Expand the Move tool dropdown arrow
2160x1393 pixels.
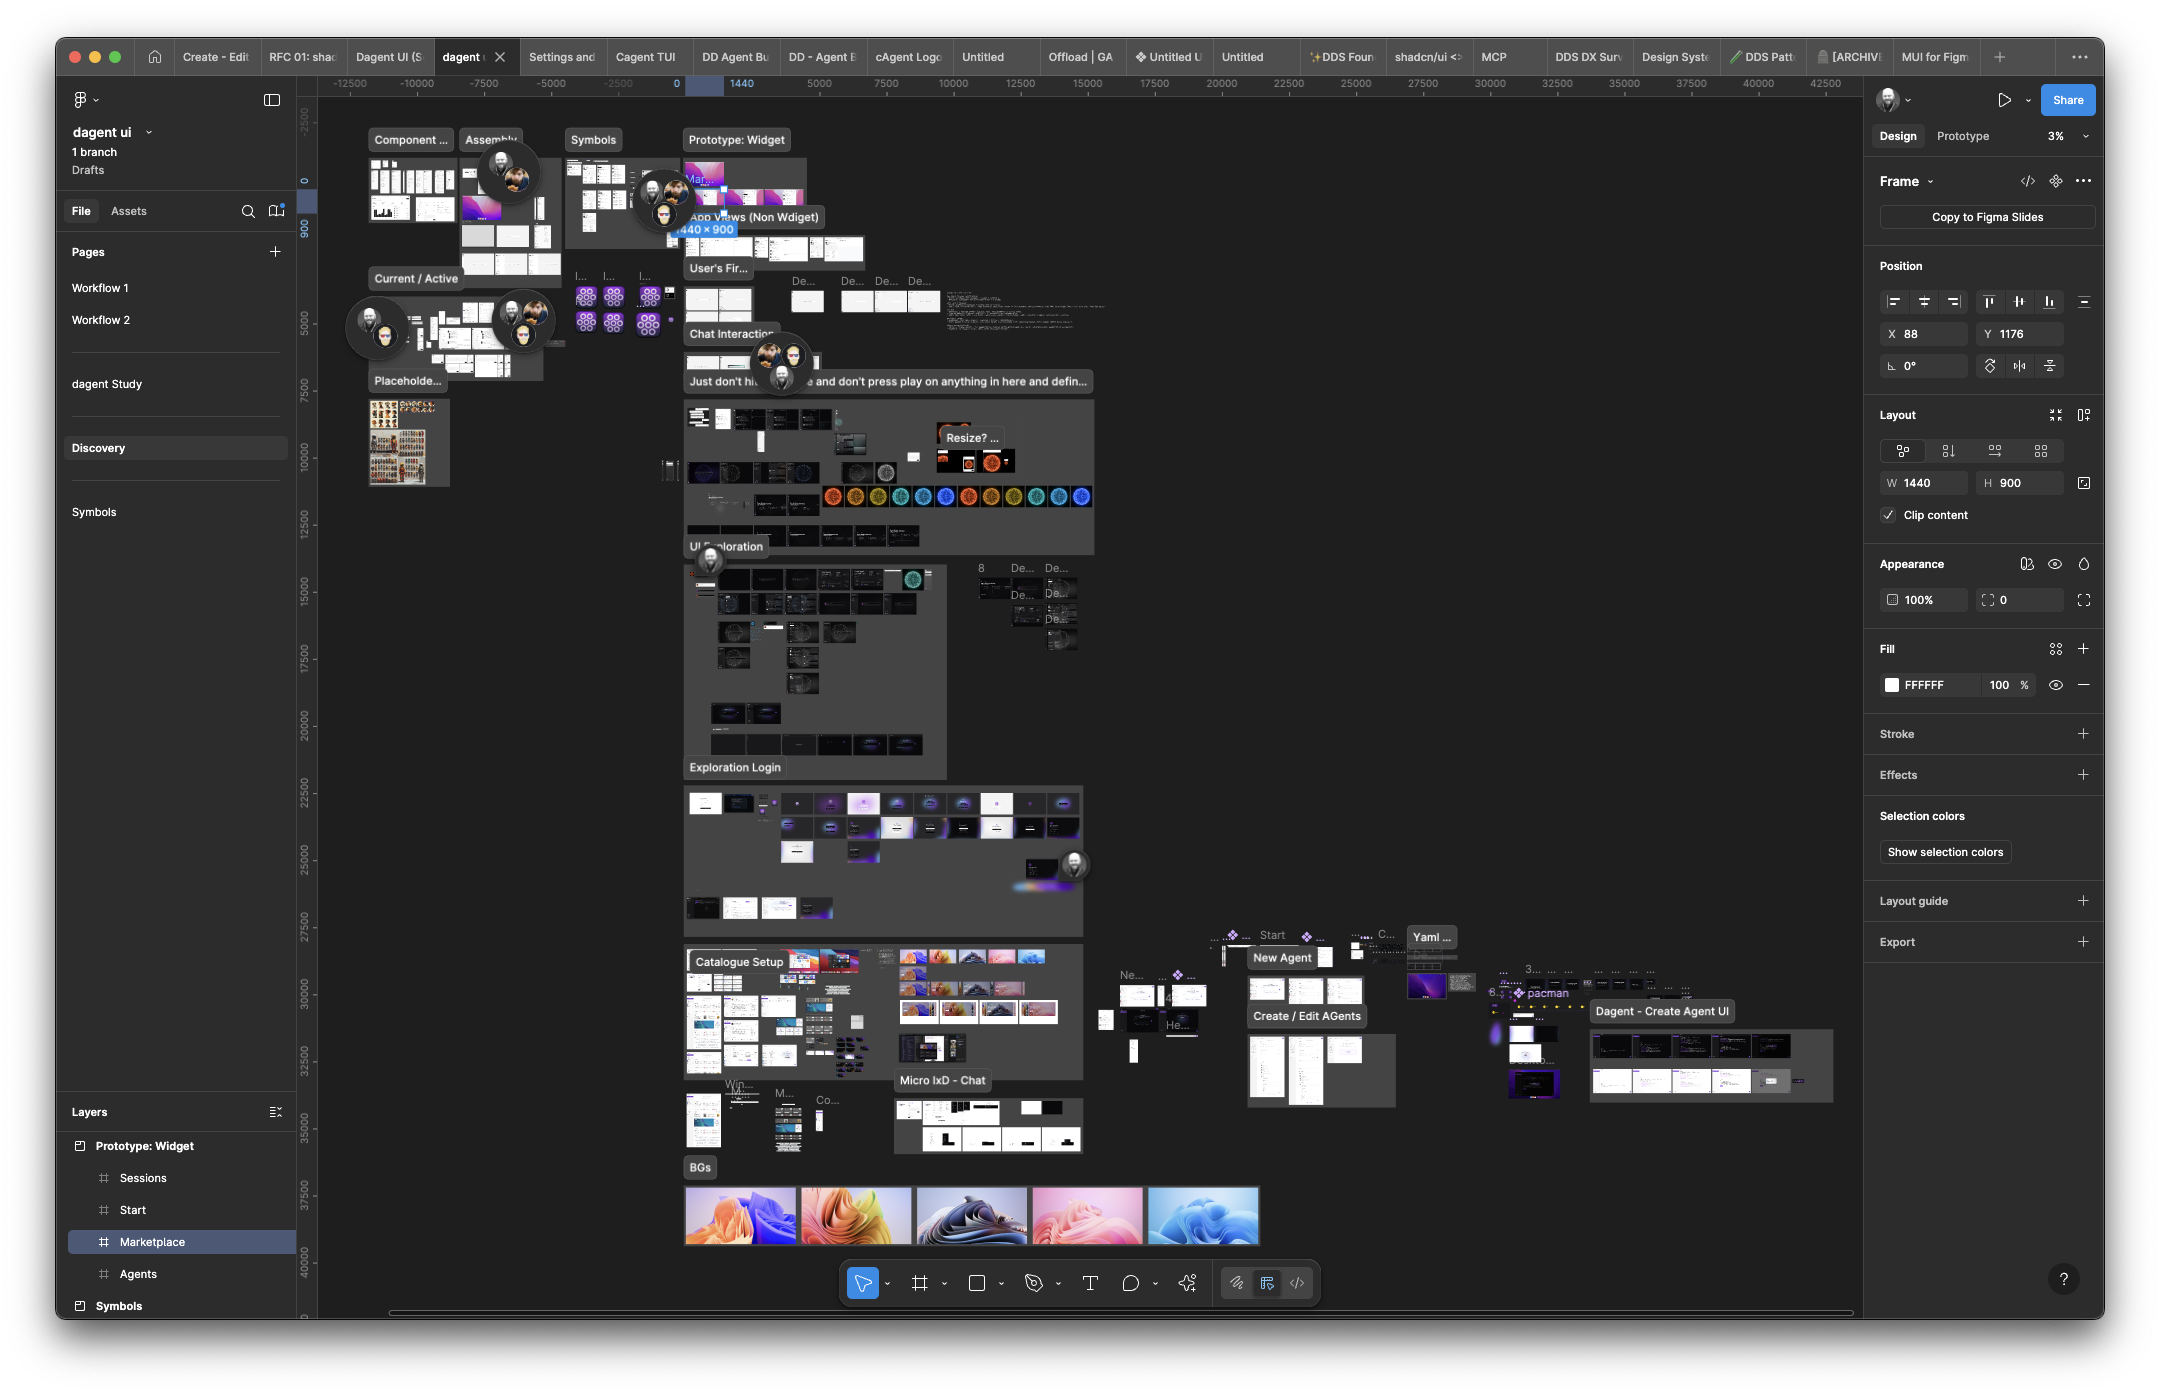click(887, 1283)
